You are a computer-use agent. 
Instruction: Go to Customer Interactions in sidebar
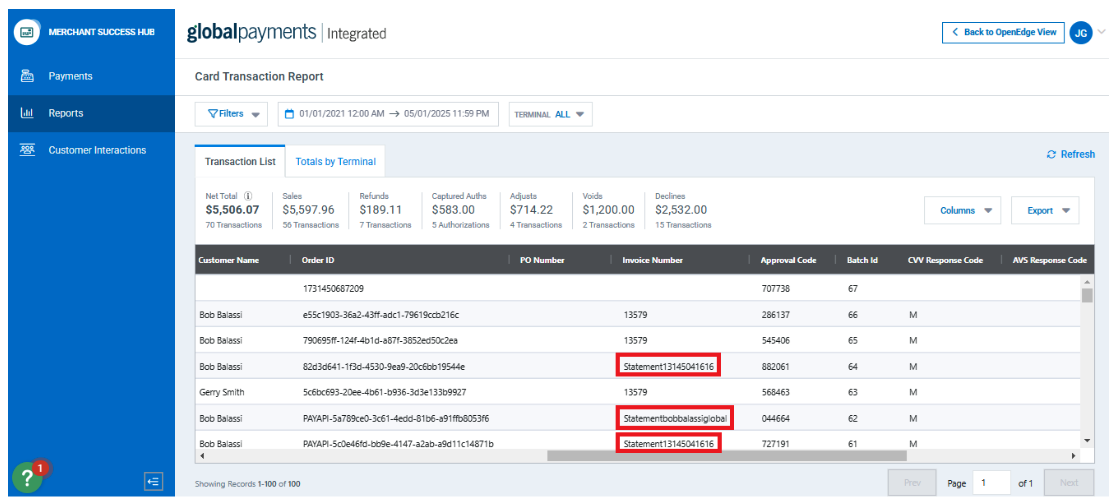coord(97,150)
